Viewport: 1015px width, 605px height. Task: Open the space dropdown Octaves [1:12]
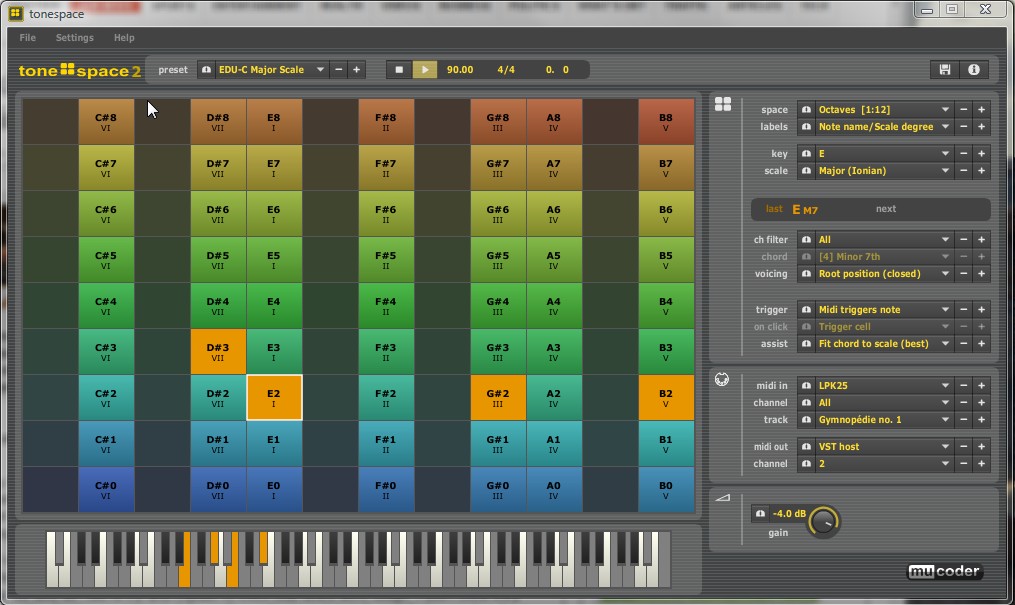point(884,109)
